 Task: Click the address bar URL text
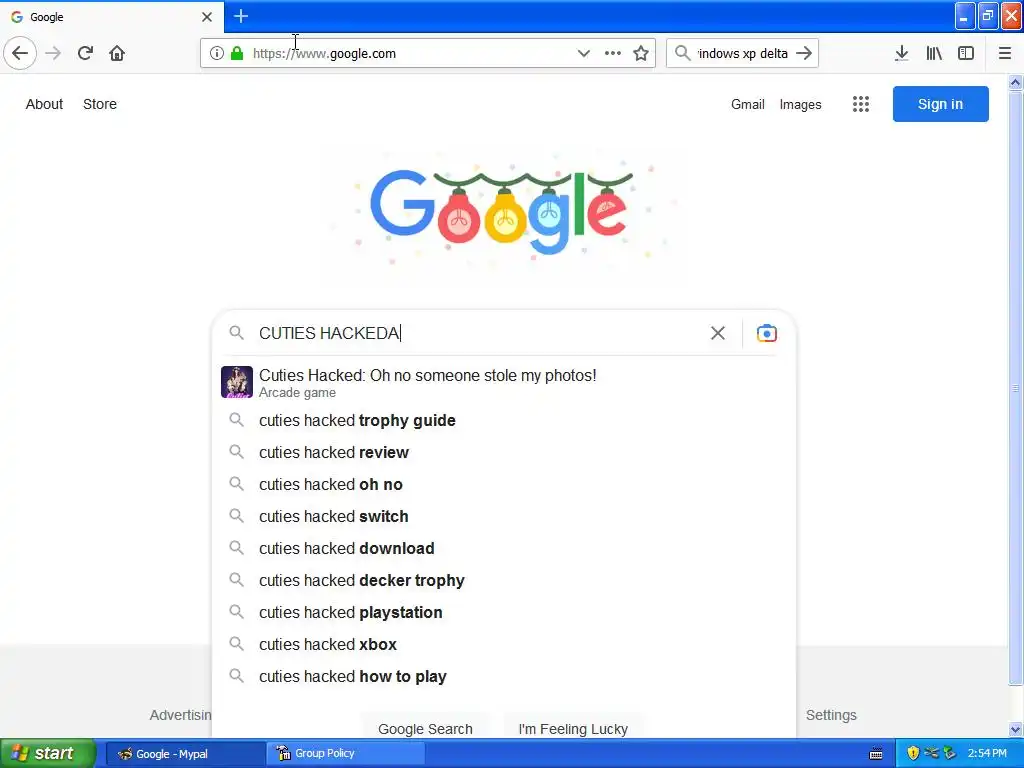pos(324,54)
